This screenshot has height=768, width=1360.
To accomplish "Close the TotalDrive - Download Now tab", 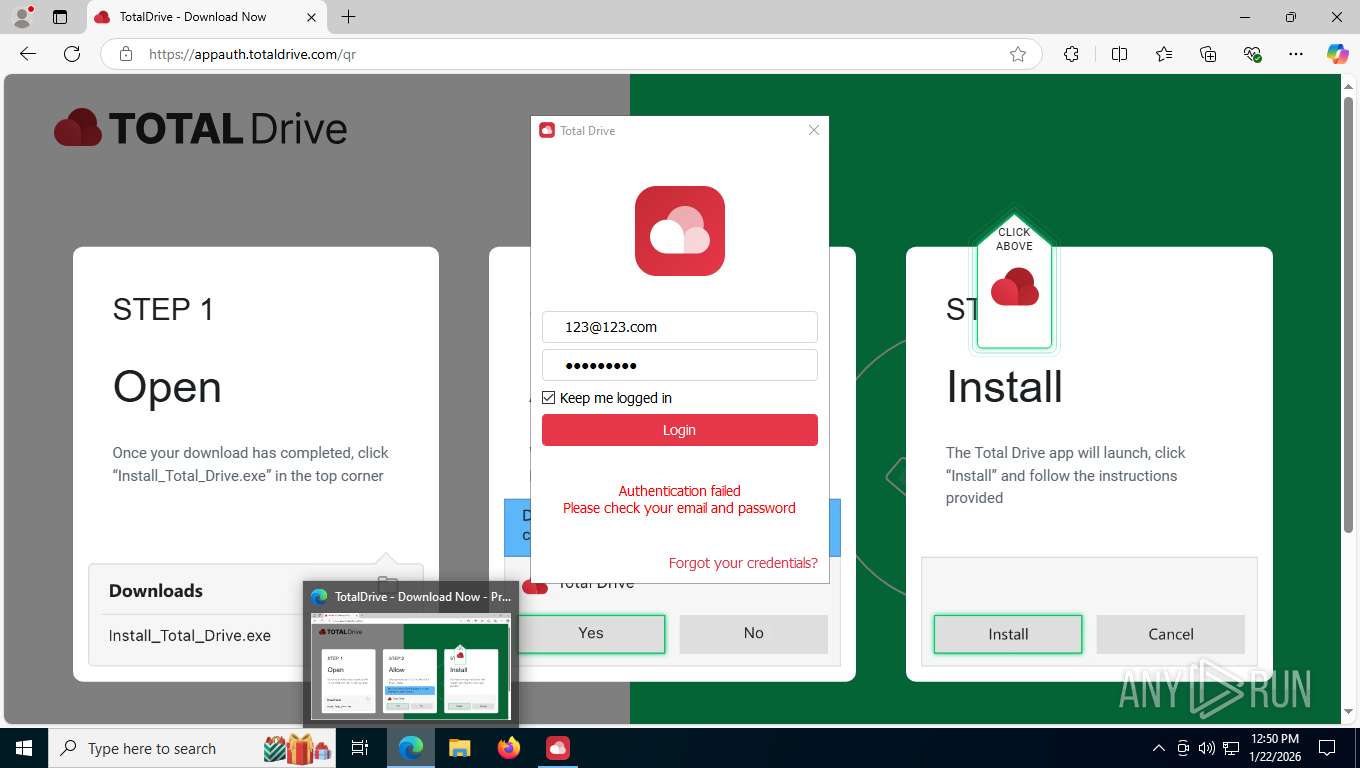I will (311, 17).
